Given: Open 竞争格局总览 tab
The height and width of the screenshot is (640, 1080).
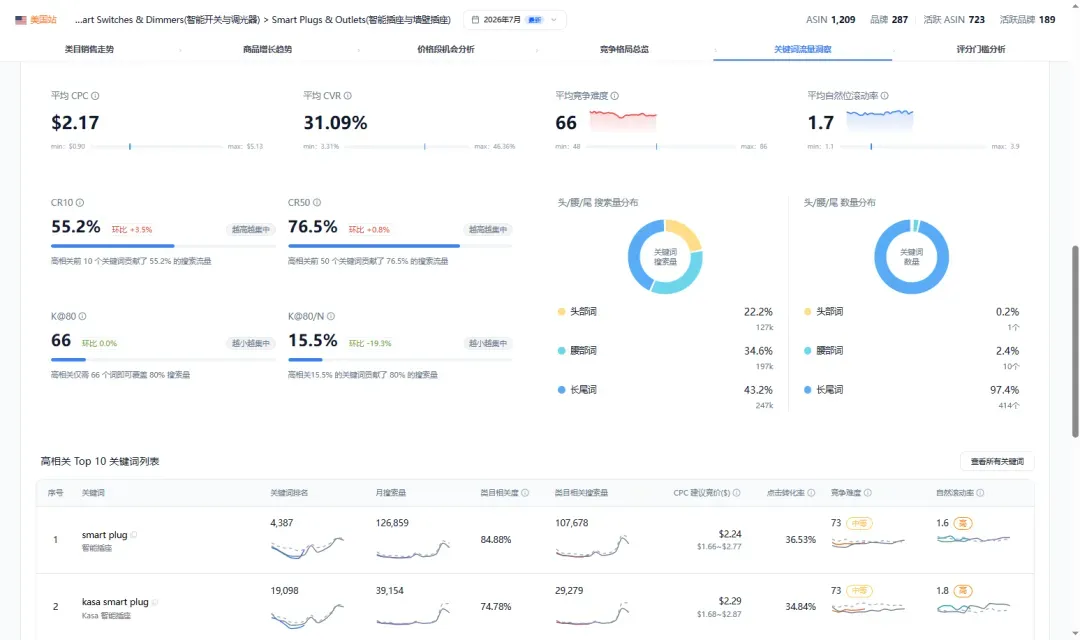Looking at the screenshot, I should tap(624, 49).
